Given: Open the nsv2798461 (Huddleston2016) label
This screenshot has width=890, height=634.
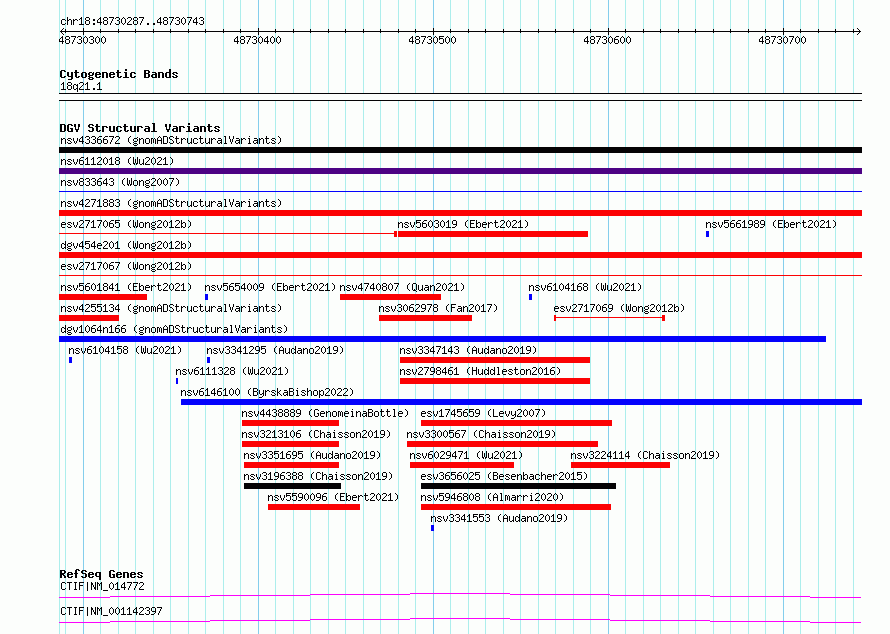Looking at the screenshot, I should click(480, 371).
